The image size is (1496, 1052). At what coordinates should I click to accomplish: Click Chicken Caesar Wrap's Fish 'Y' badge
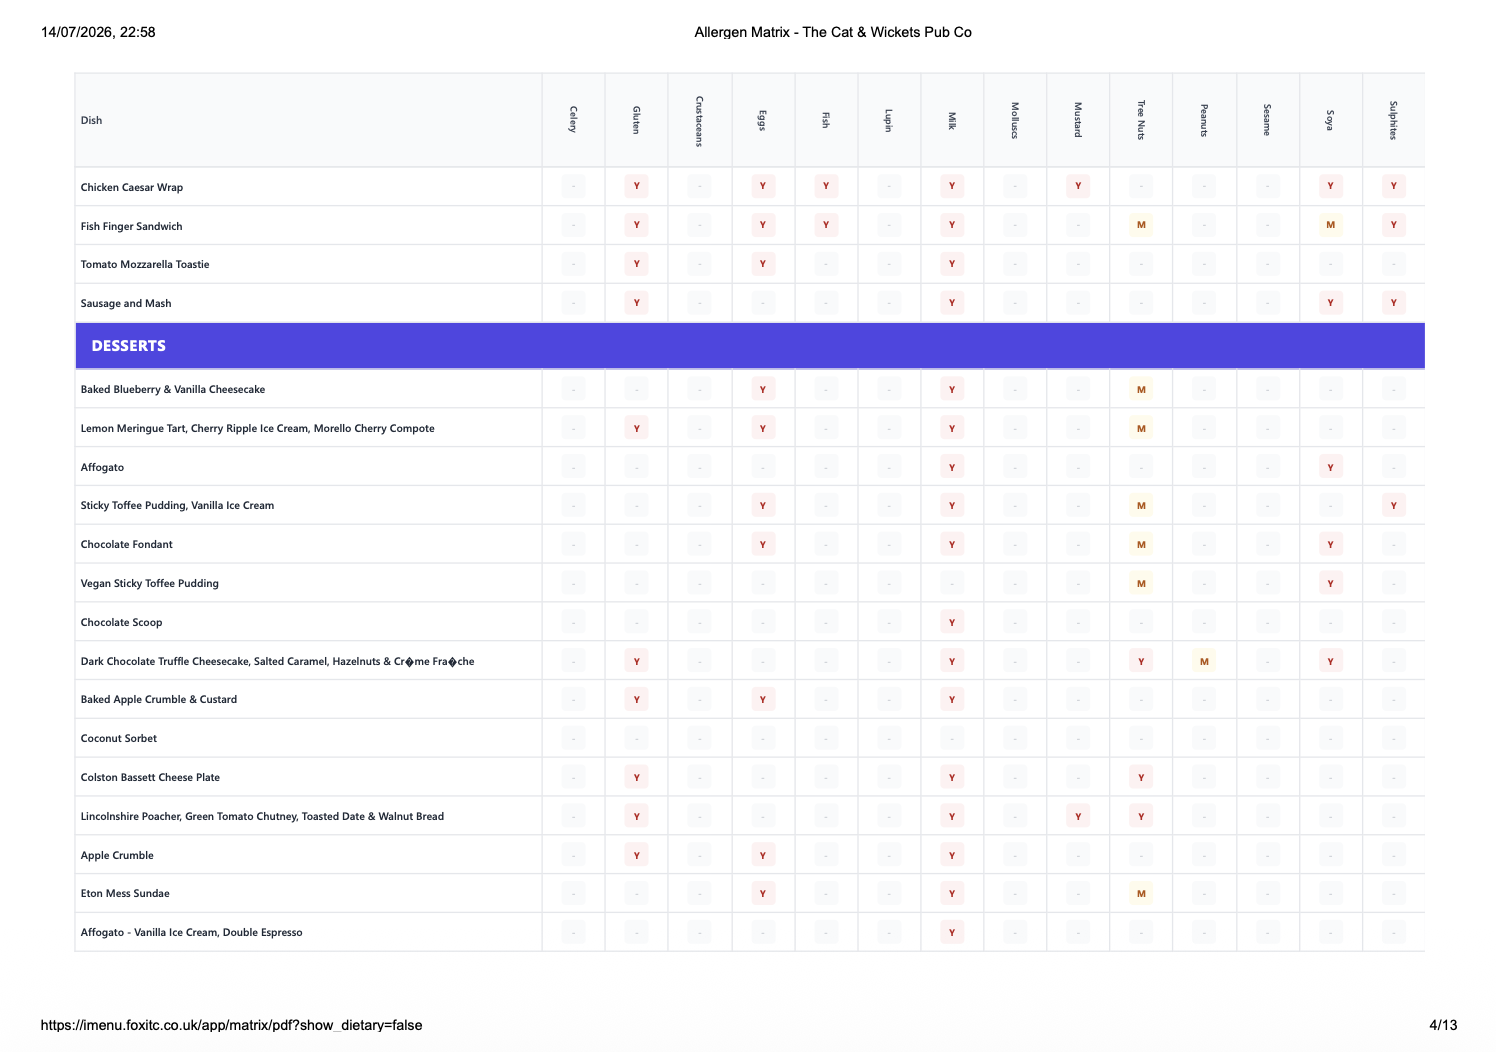pyautogui.click(x=825, y=186)
